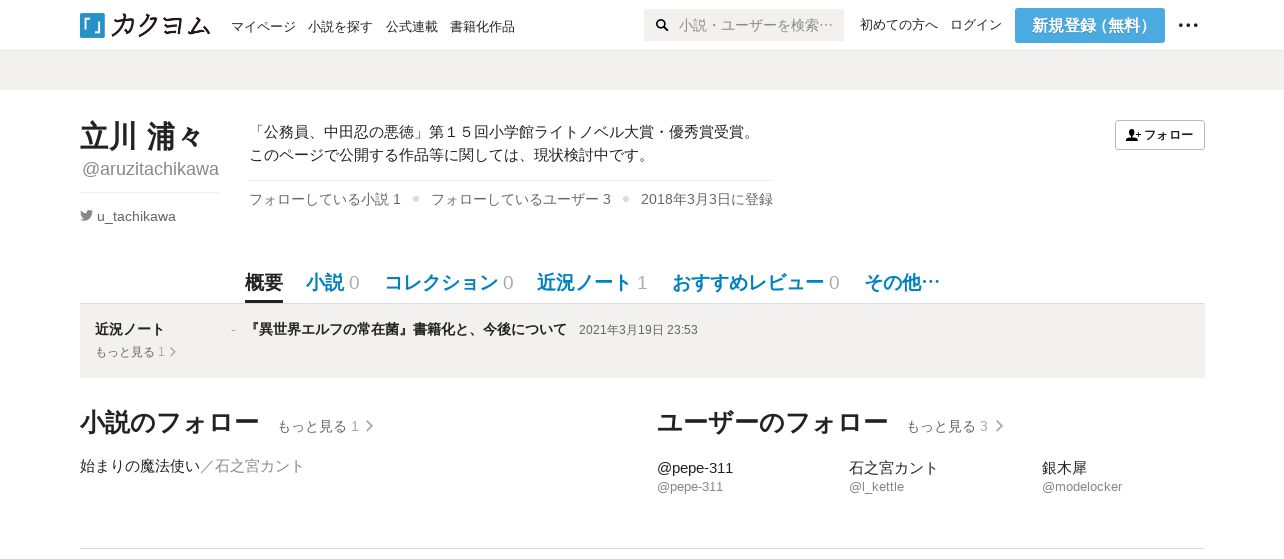1284x559 pixels.
Task: Open the その他 tab dropdown
Action: coord(902,283)
